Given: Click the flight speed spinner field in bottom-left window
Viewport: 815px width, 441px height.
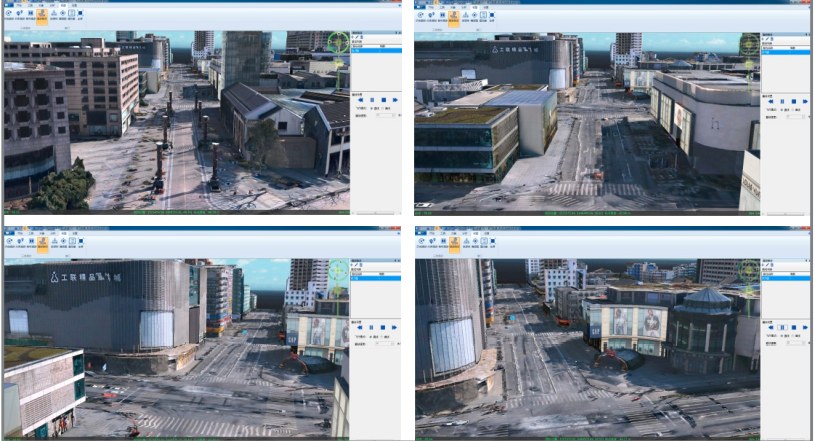Looking at the screenshot, I should click(x=386, y=342).
